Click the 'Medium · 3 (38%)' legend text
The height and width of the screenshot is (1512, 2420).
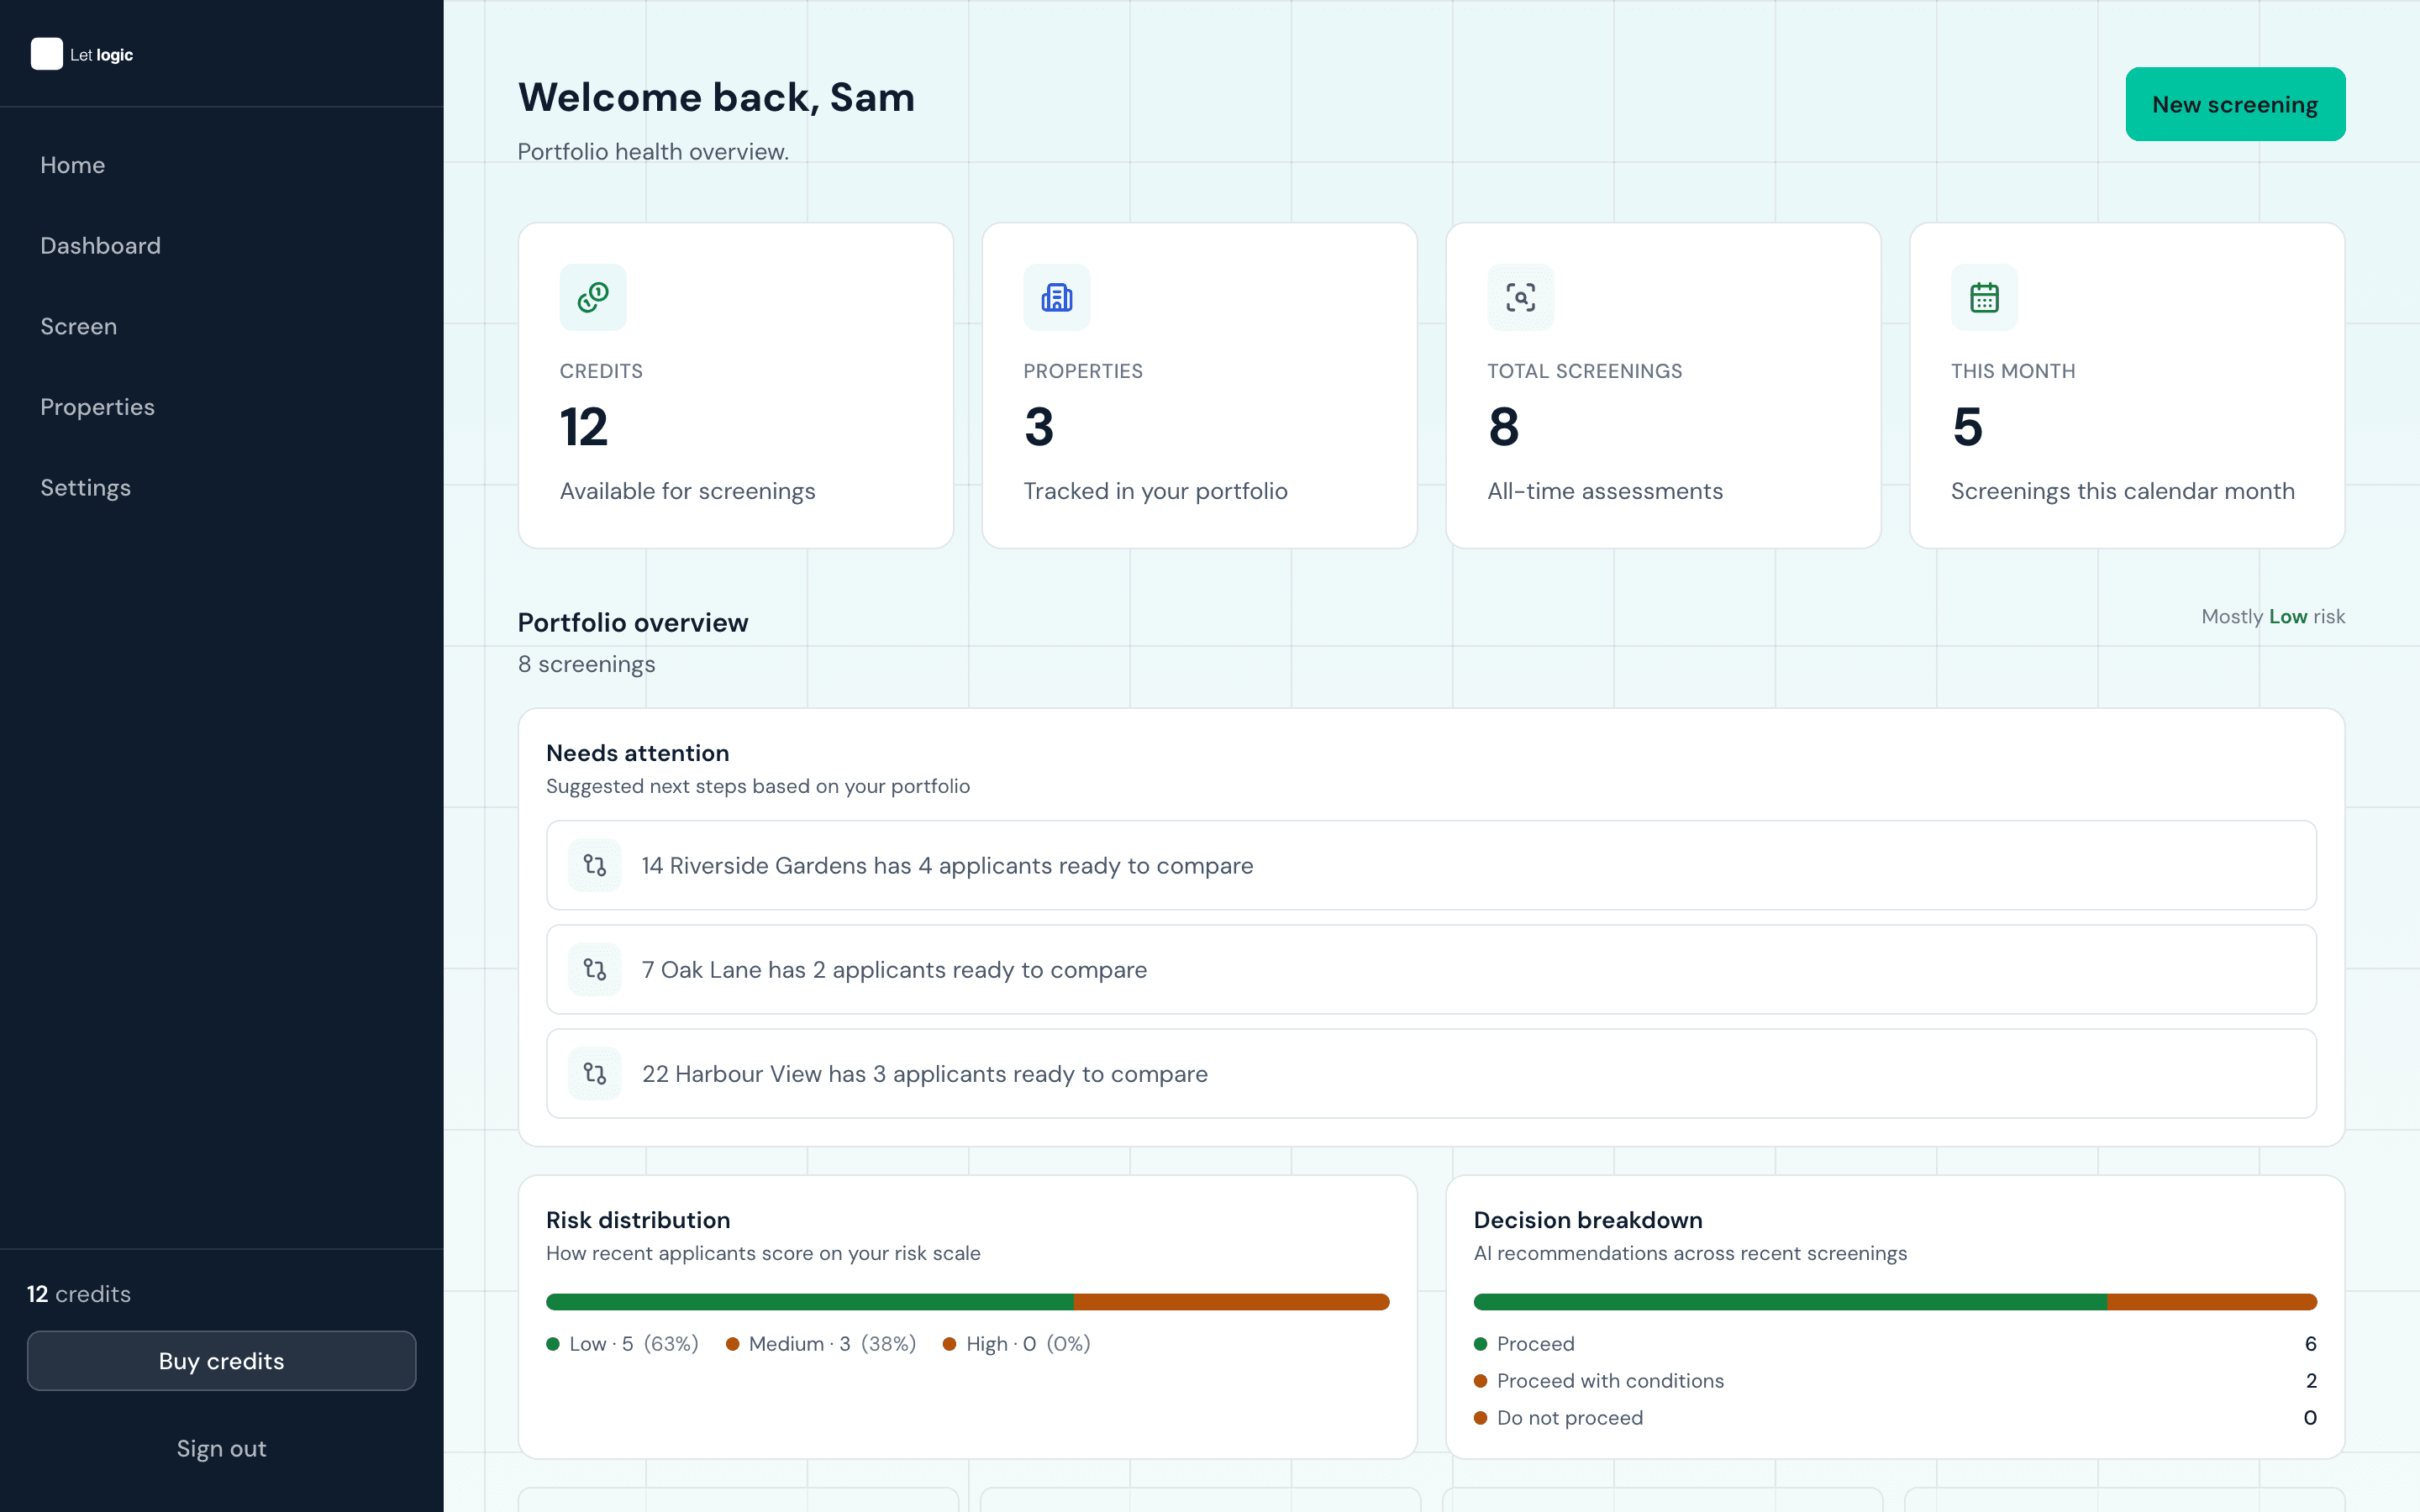click(x=833, y=1344)
